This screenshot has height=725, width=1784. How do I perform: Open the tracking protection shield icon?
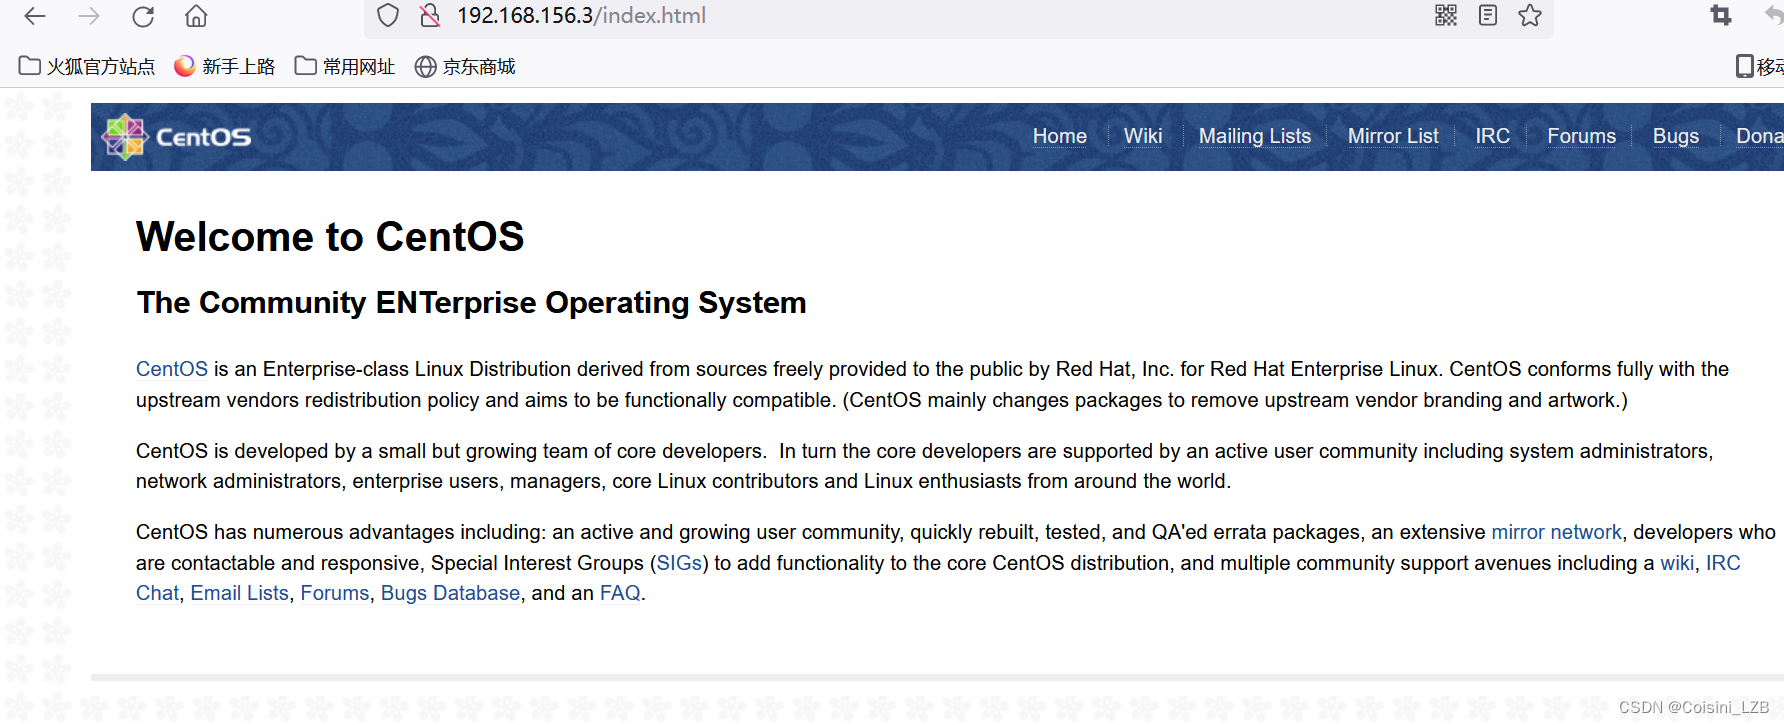tap(388, 15)
